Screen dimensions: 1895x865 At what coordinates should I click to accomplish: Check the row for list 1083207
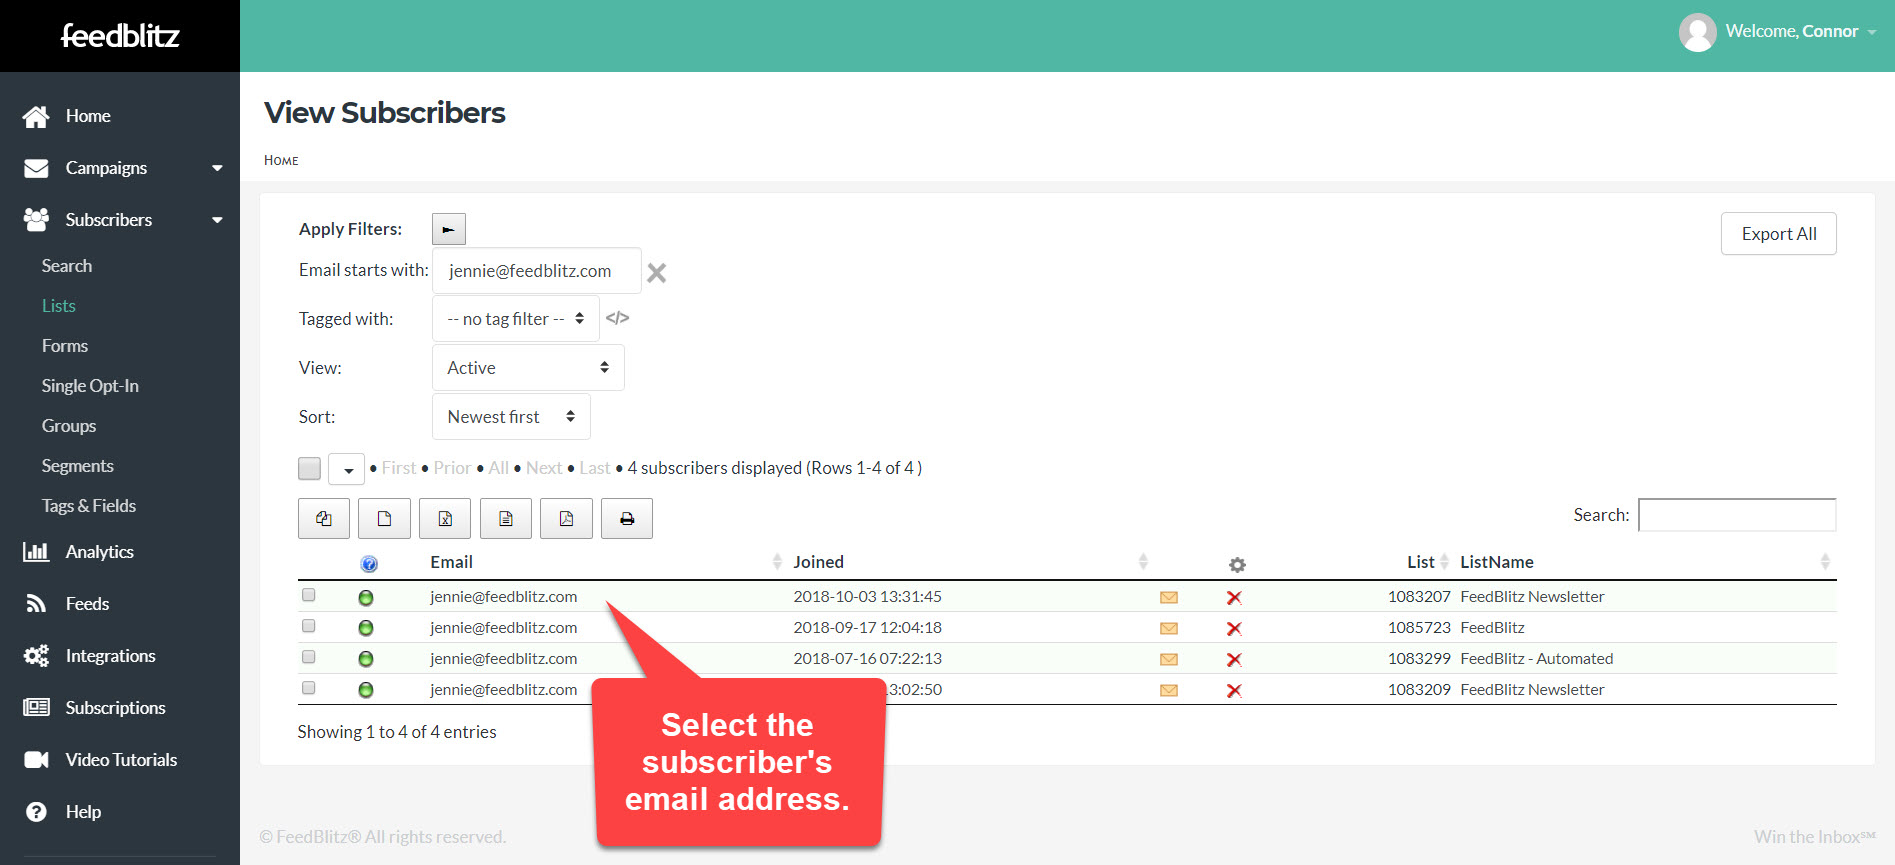[x=309, y=595]
